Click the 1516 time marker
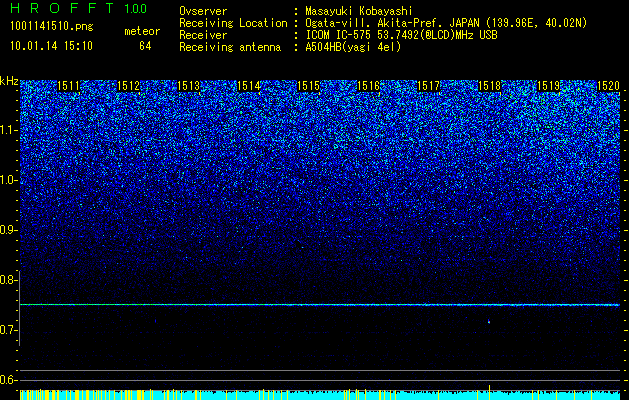629x400 pixels. (x=368, y=86)
